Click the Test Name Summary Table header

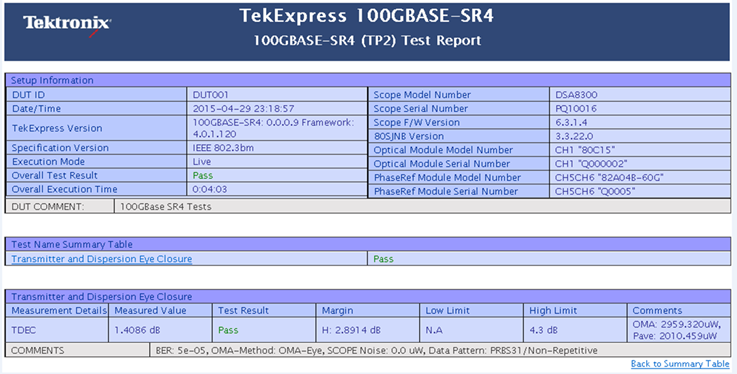tap(368, 244)
